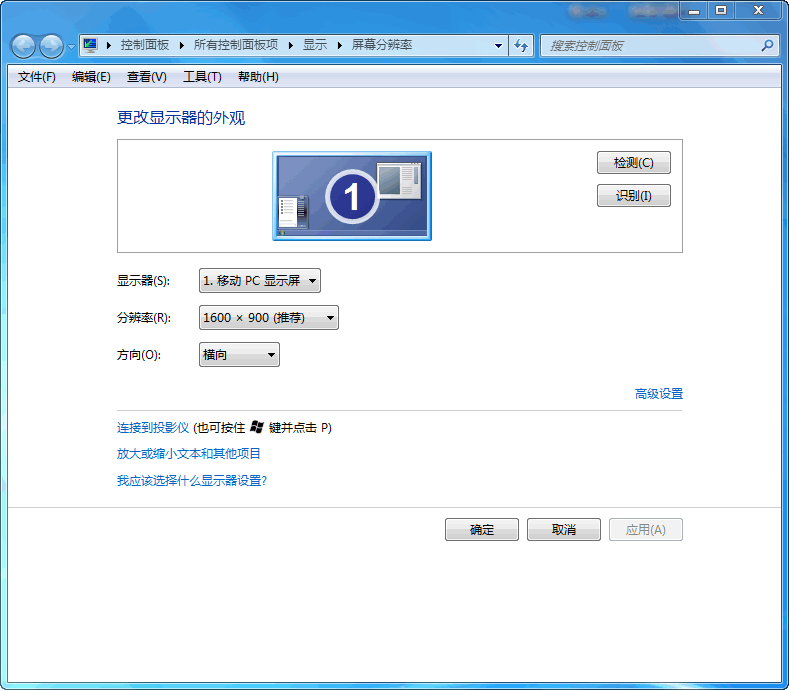This screenshot has height=690, width=789.
Task: Open the 分辨率 resolution dropdown
Action: [x=269, y=318]
